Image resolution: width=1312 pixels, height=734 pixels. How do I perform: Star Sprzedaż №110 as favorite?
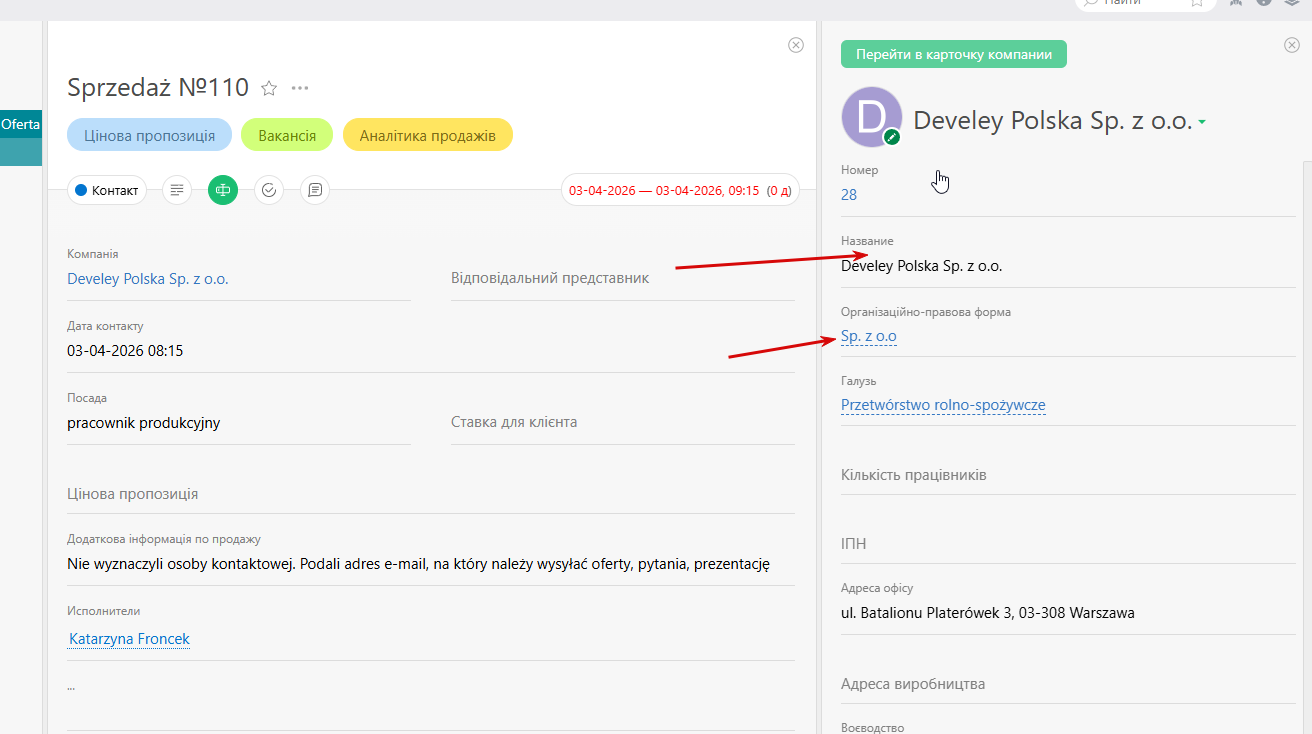click(x=269, y=88)
